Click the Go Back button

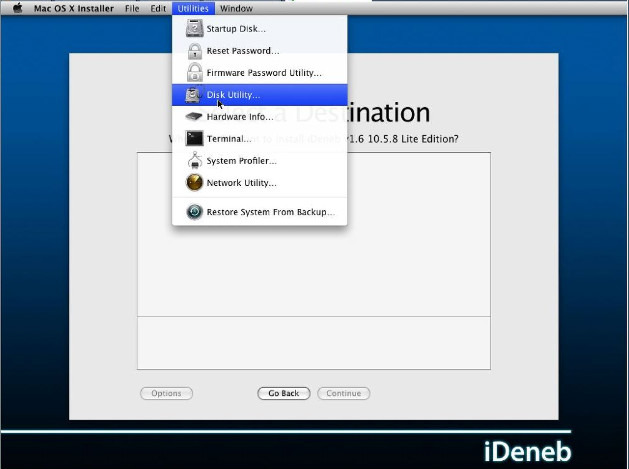click(284, 393)
